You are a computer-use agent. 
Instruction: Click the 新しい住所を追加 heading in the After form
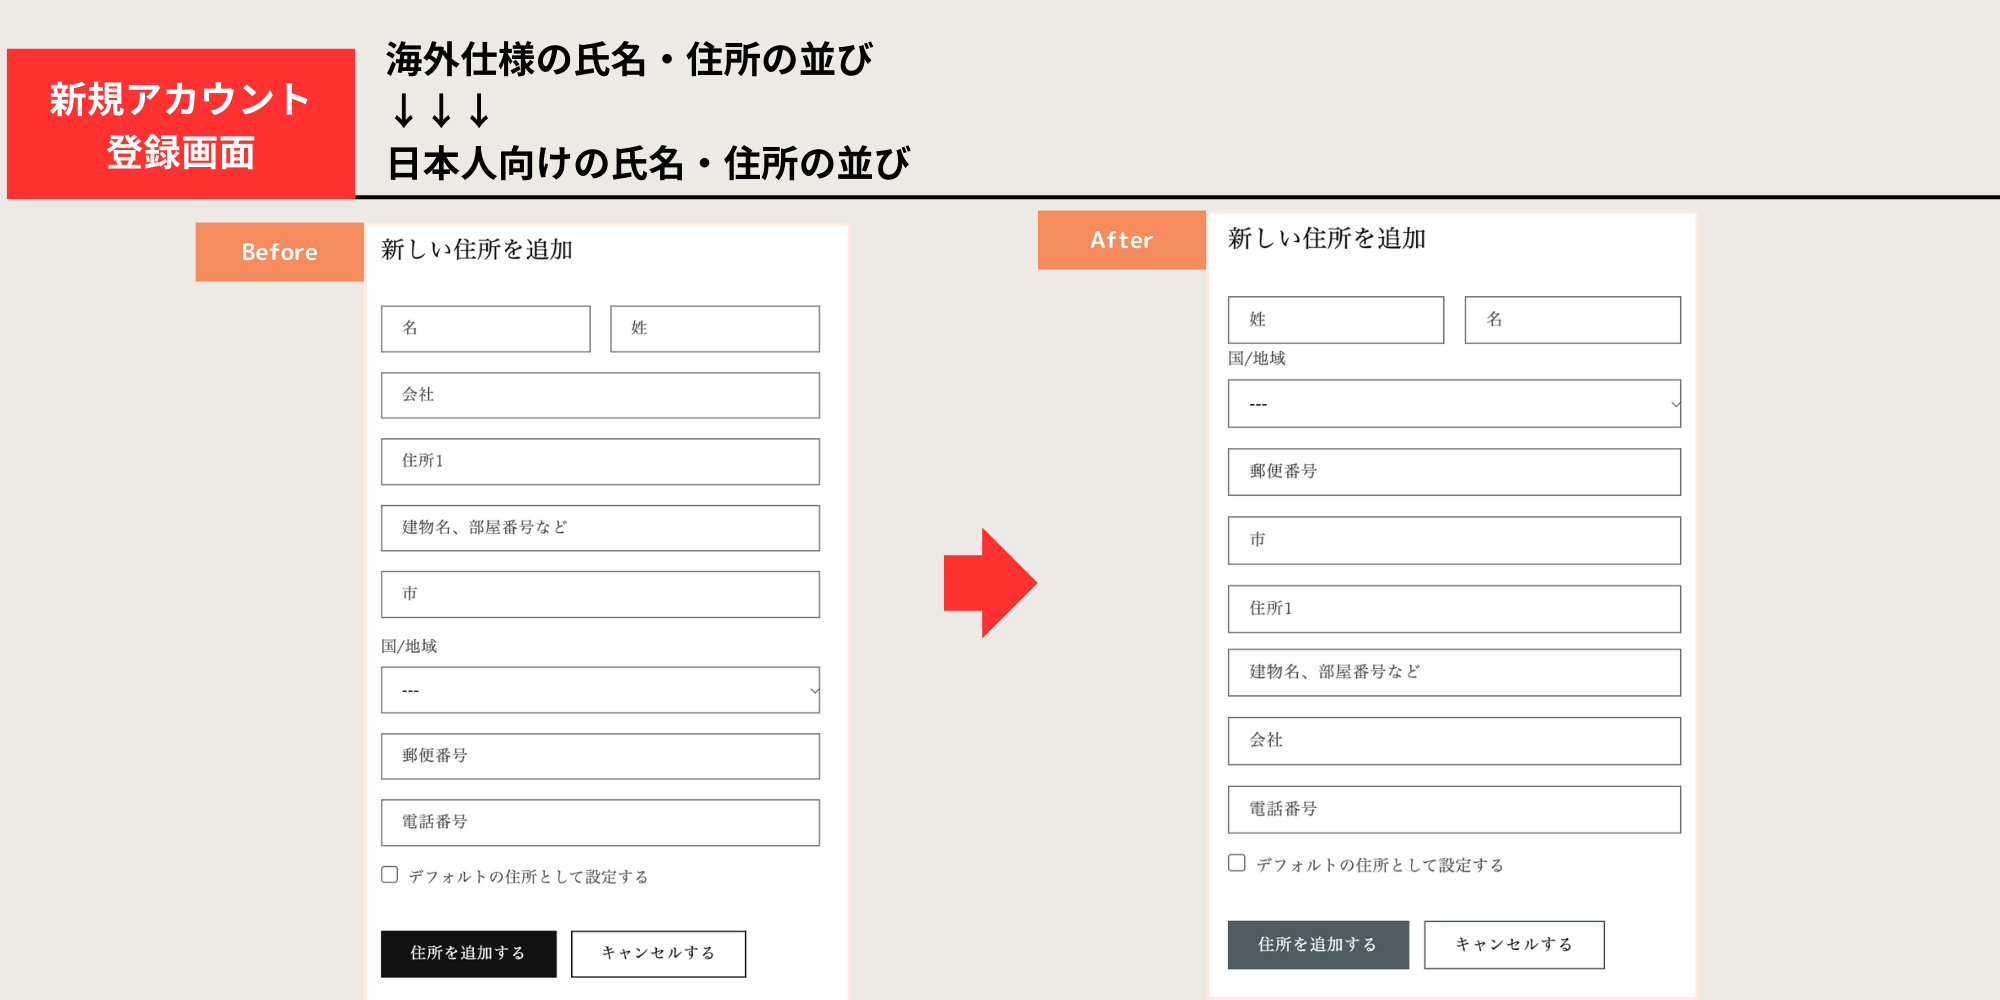click(x=1325, y=240)
